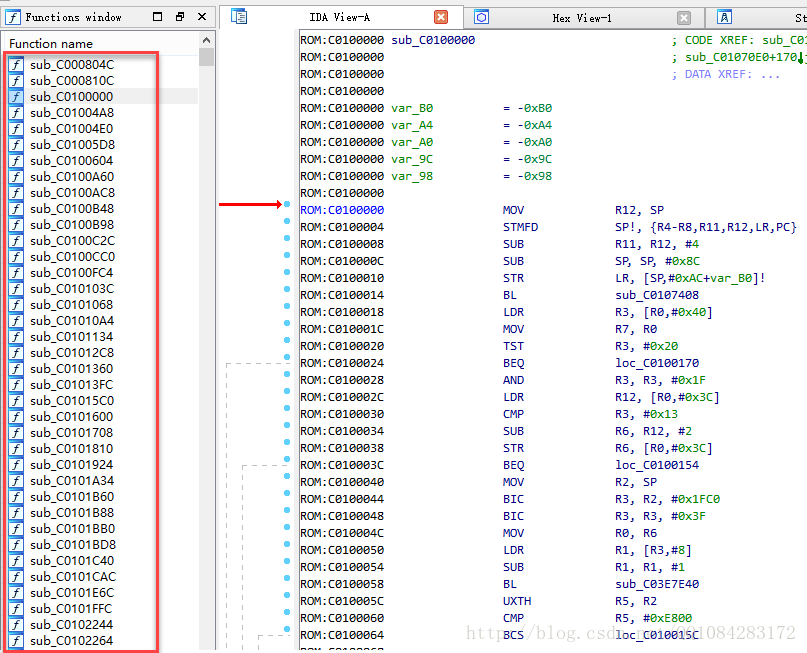Select function sub_C01010A4 in the list
The image size is (807, 653).
[x=72, y=320]
